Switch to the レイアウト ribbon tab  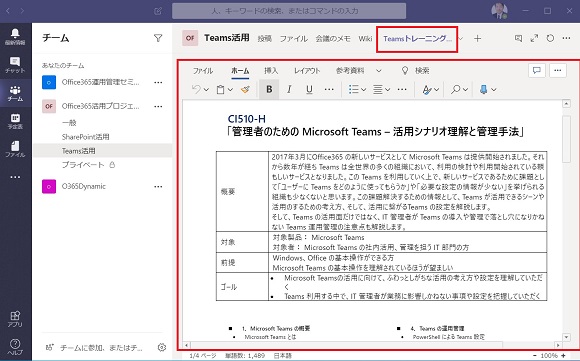point(307,71)
